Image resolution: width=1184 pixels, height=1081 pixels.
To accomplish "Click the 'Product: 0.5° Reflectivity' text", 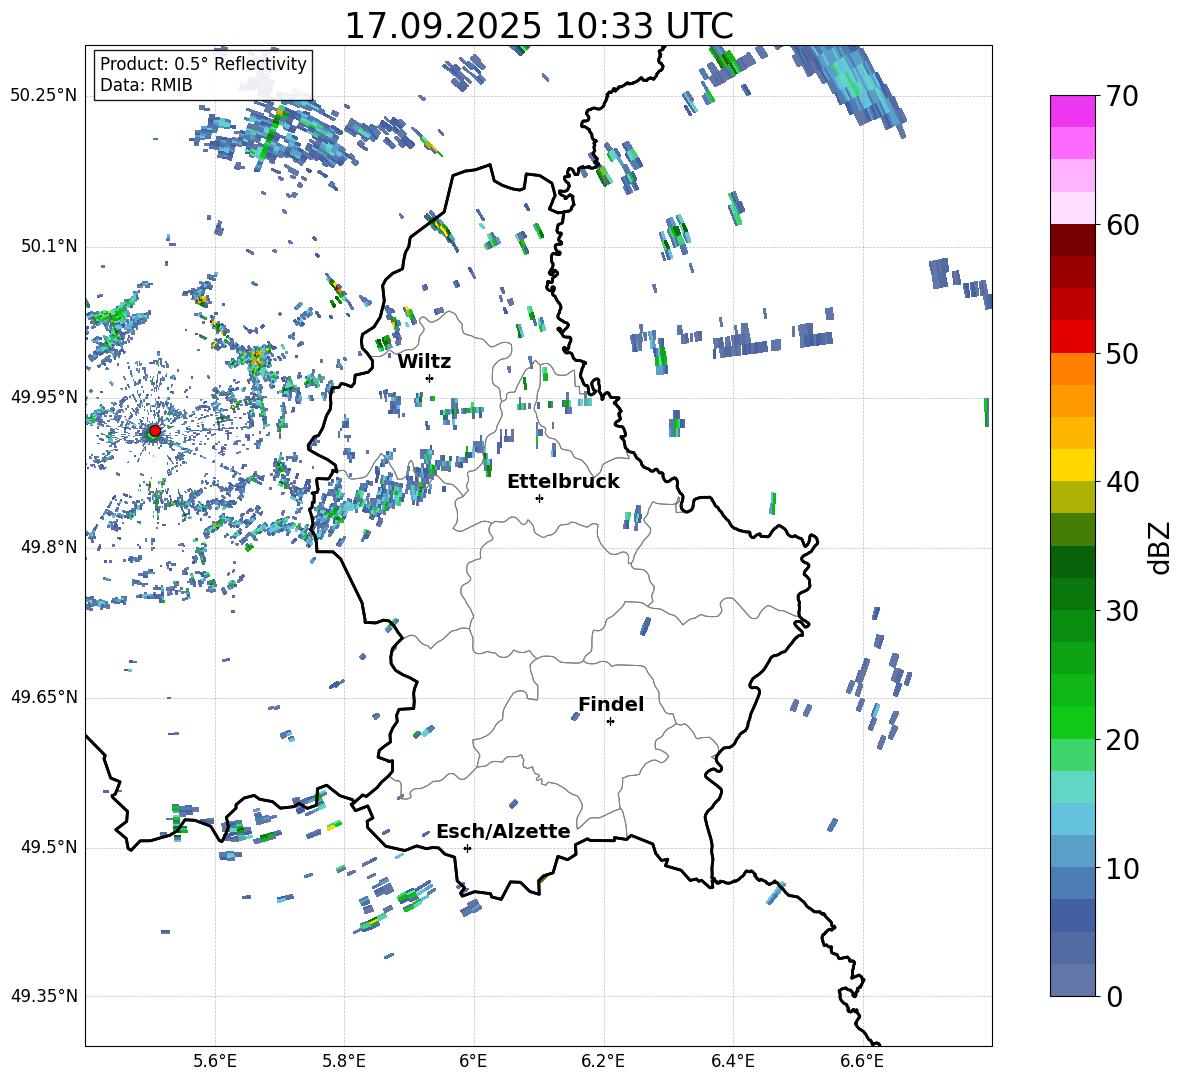I will click(x=203, y=63).
